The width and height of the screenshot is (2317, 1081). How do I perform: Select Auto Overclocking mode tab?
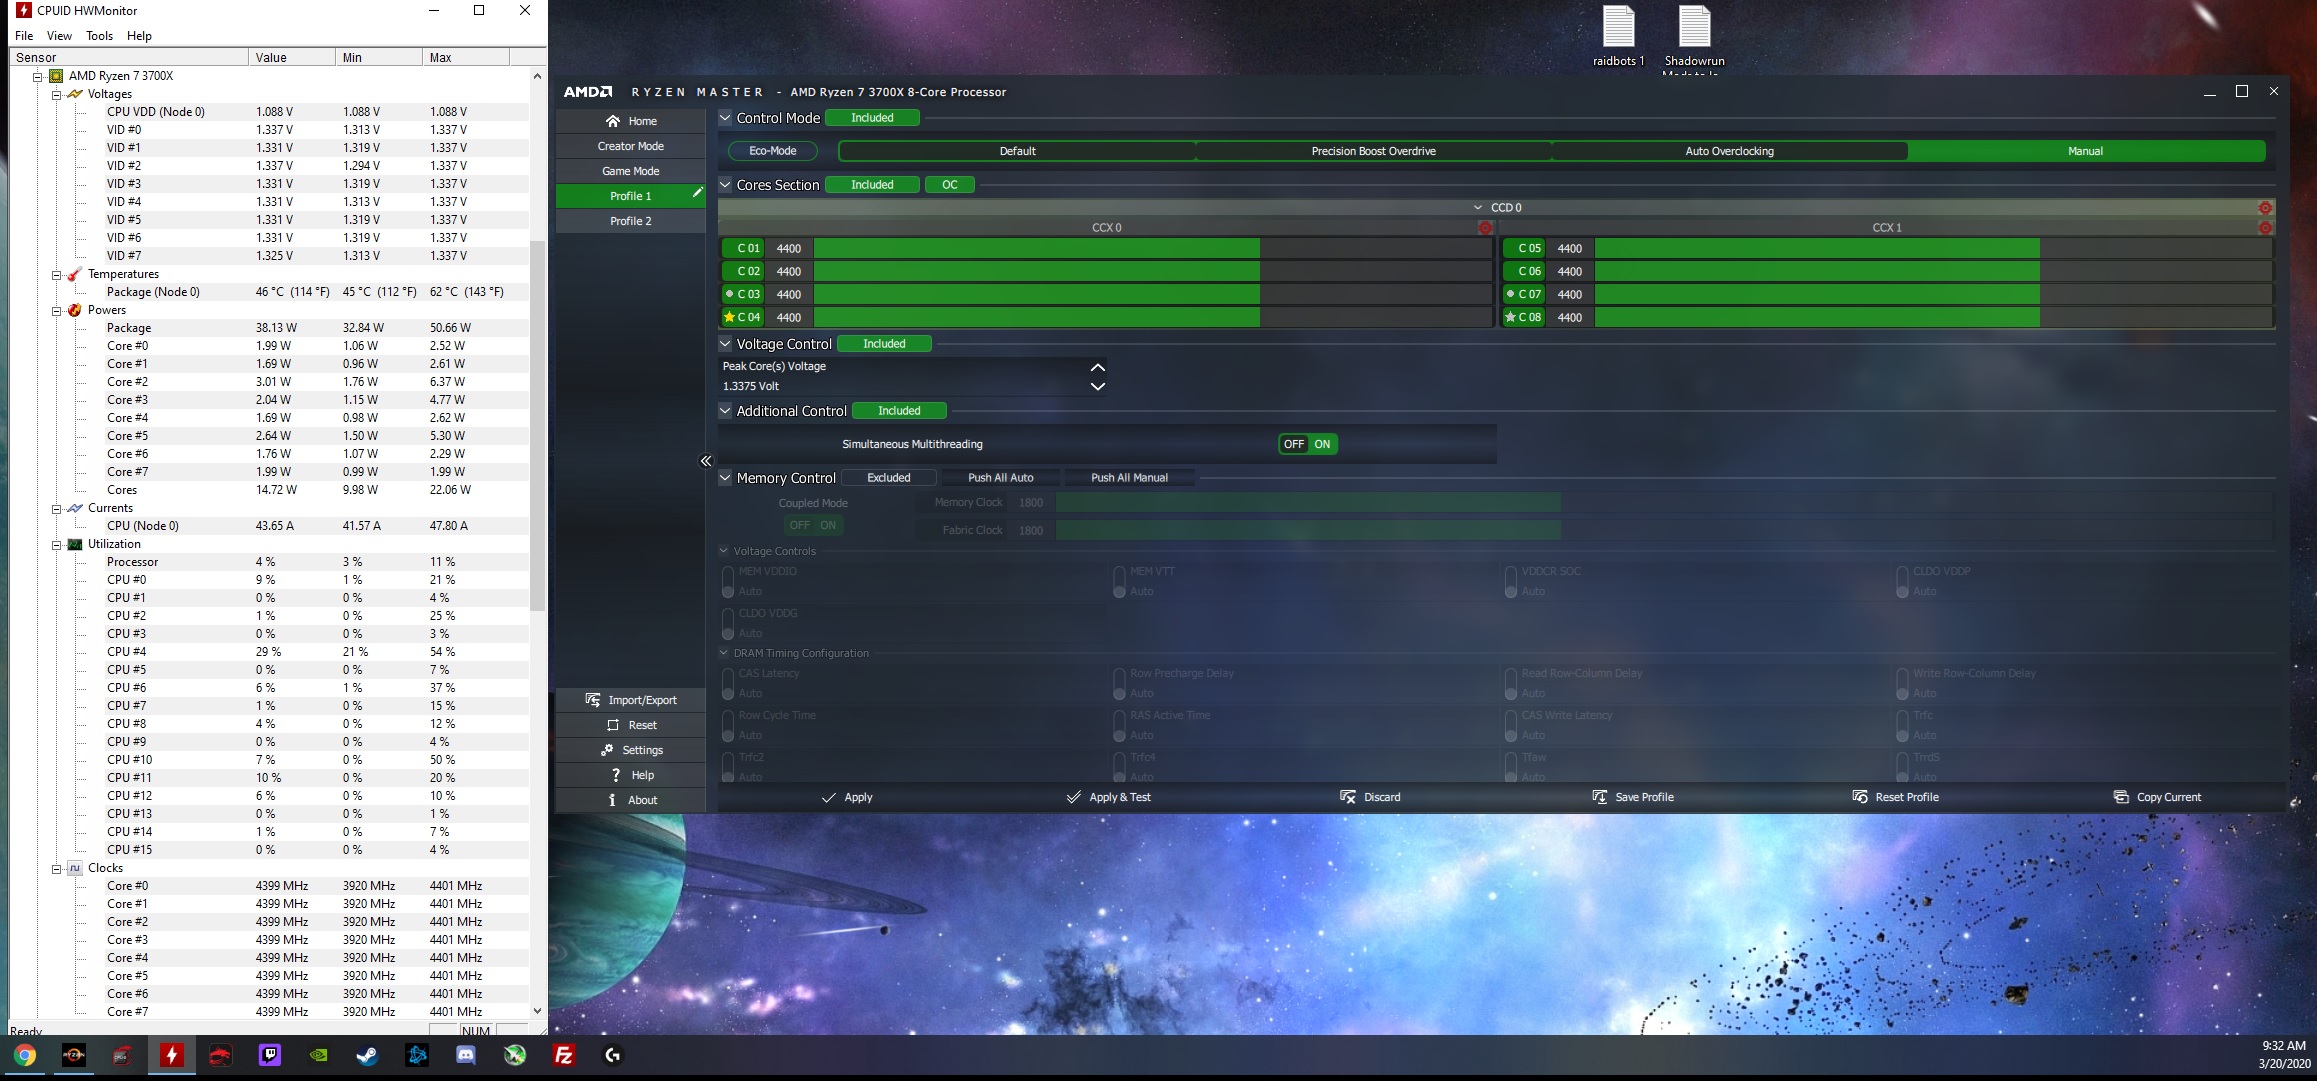(1729, 151)
